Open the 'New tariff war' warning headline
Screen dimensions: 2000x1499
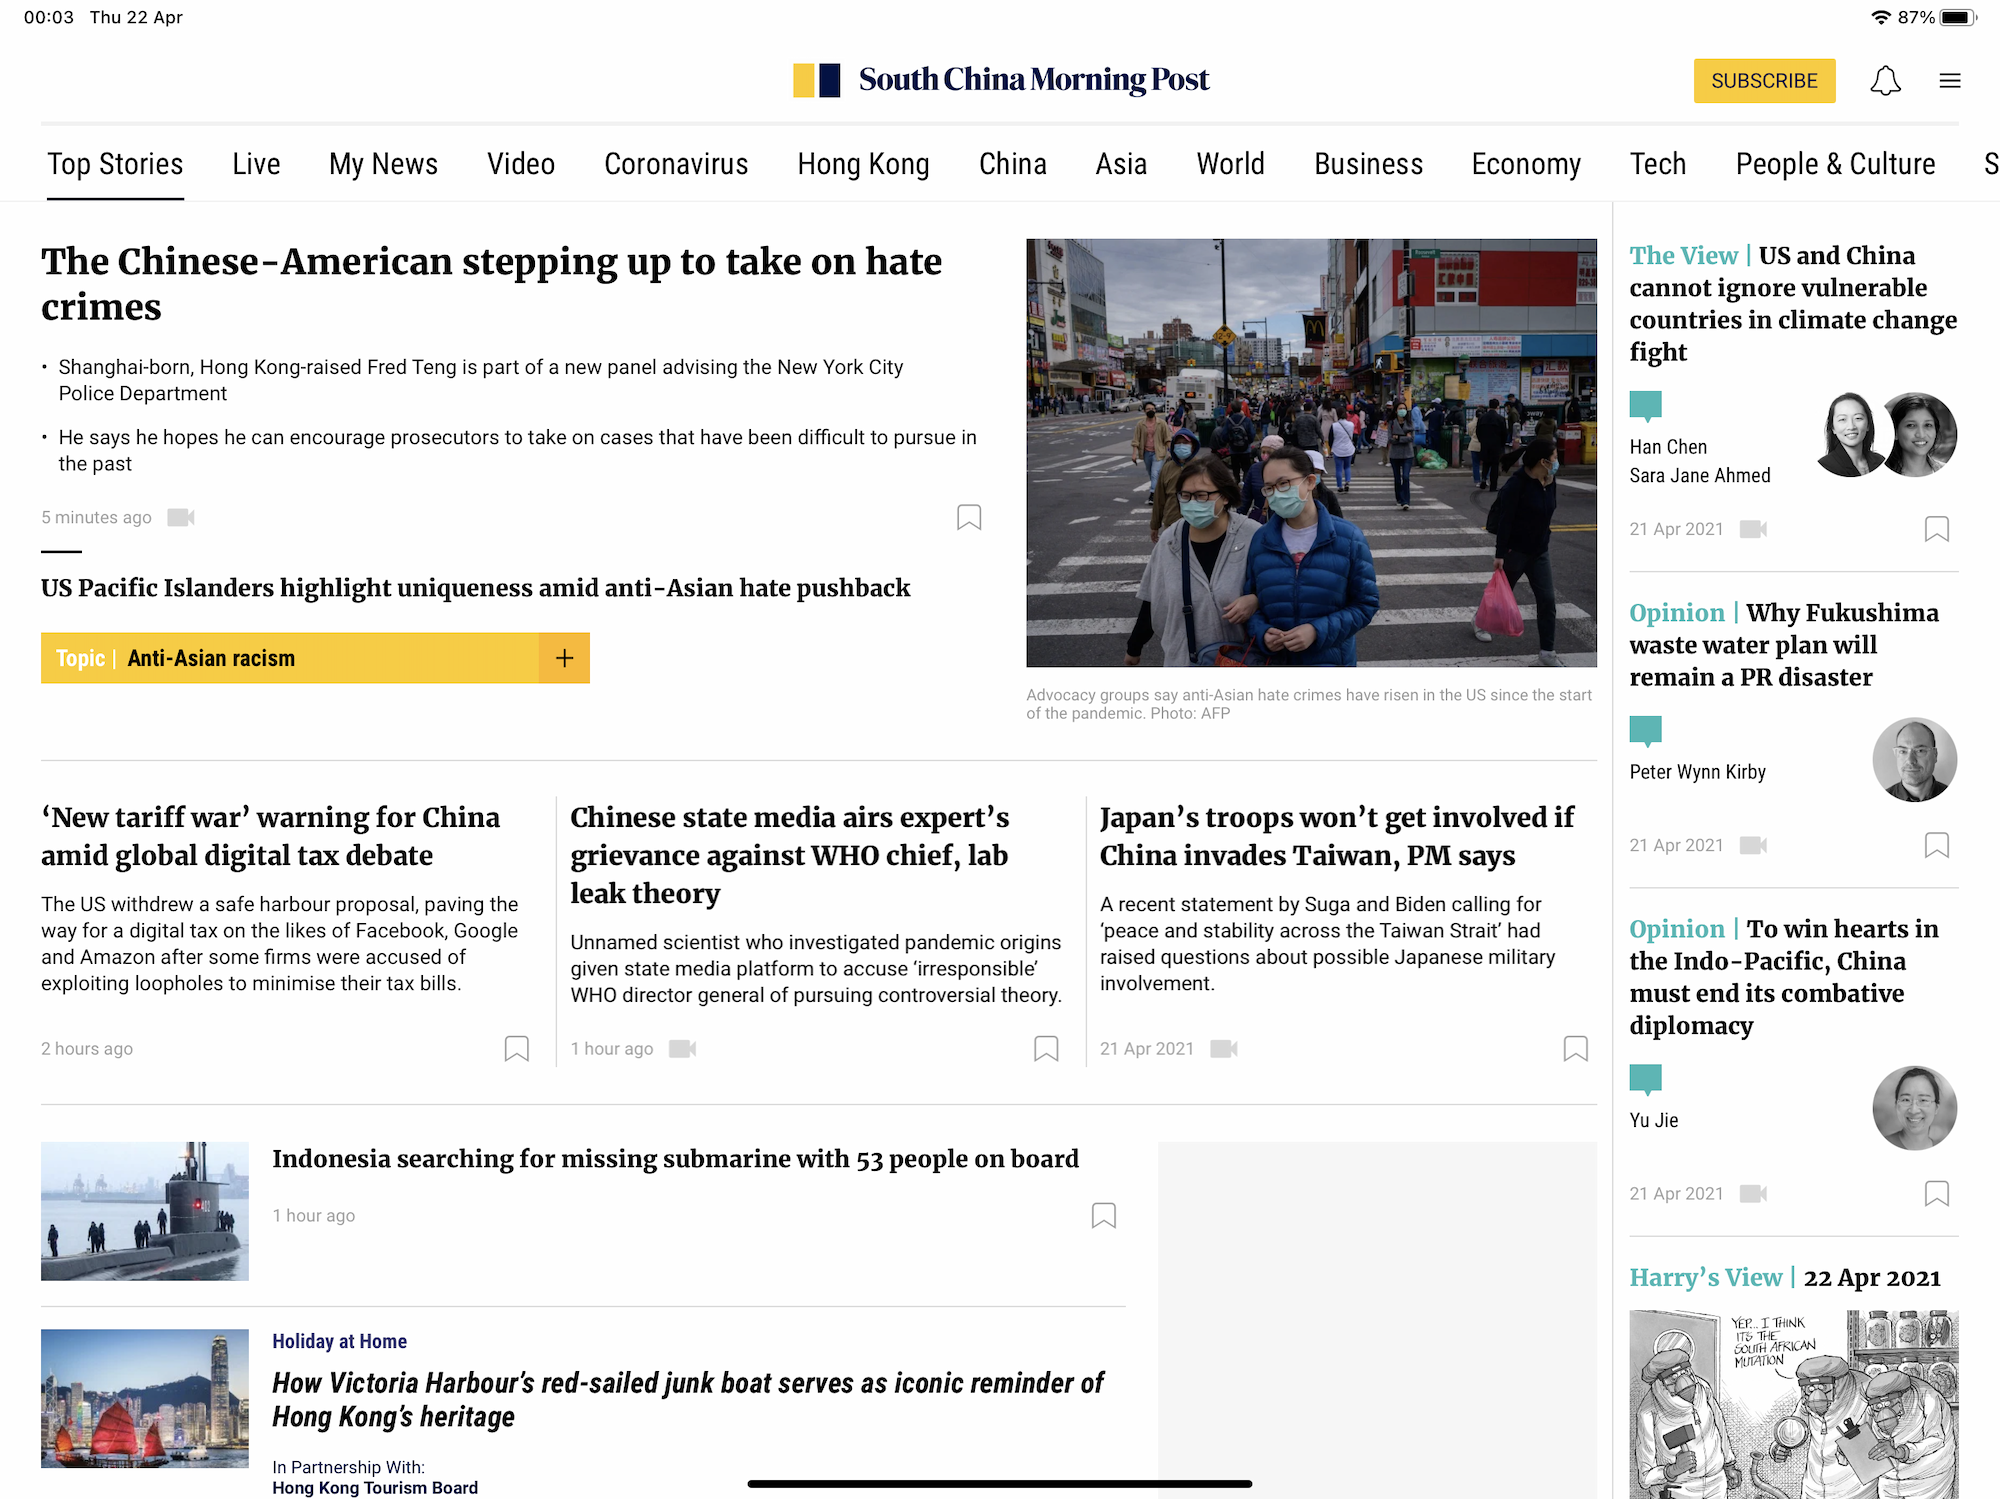(x=270, y=836)
